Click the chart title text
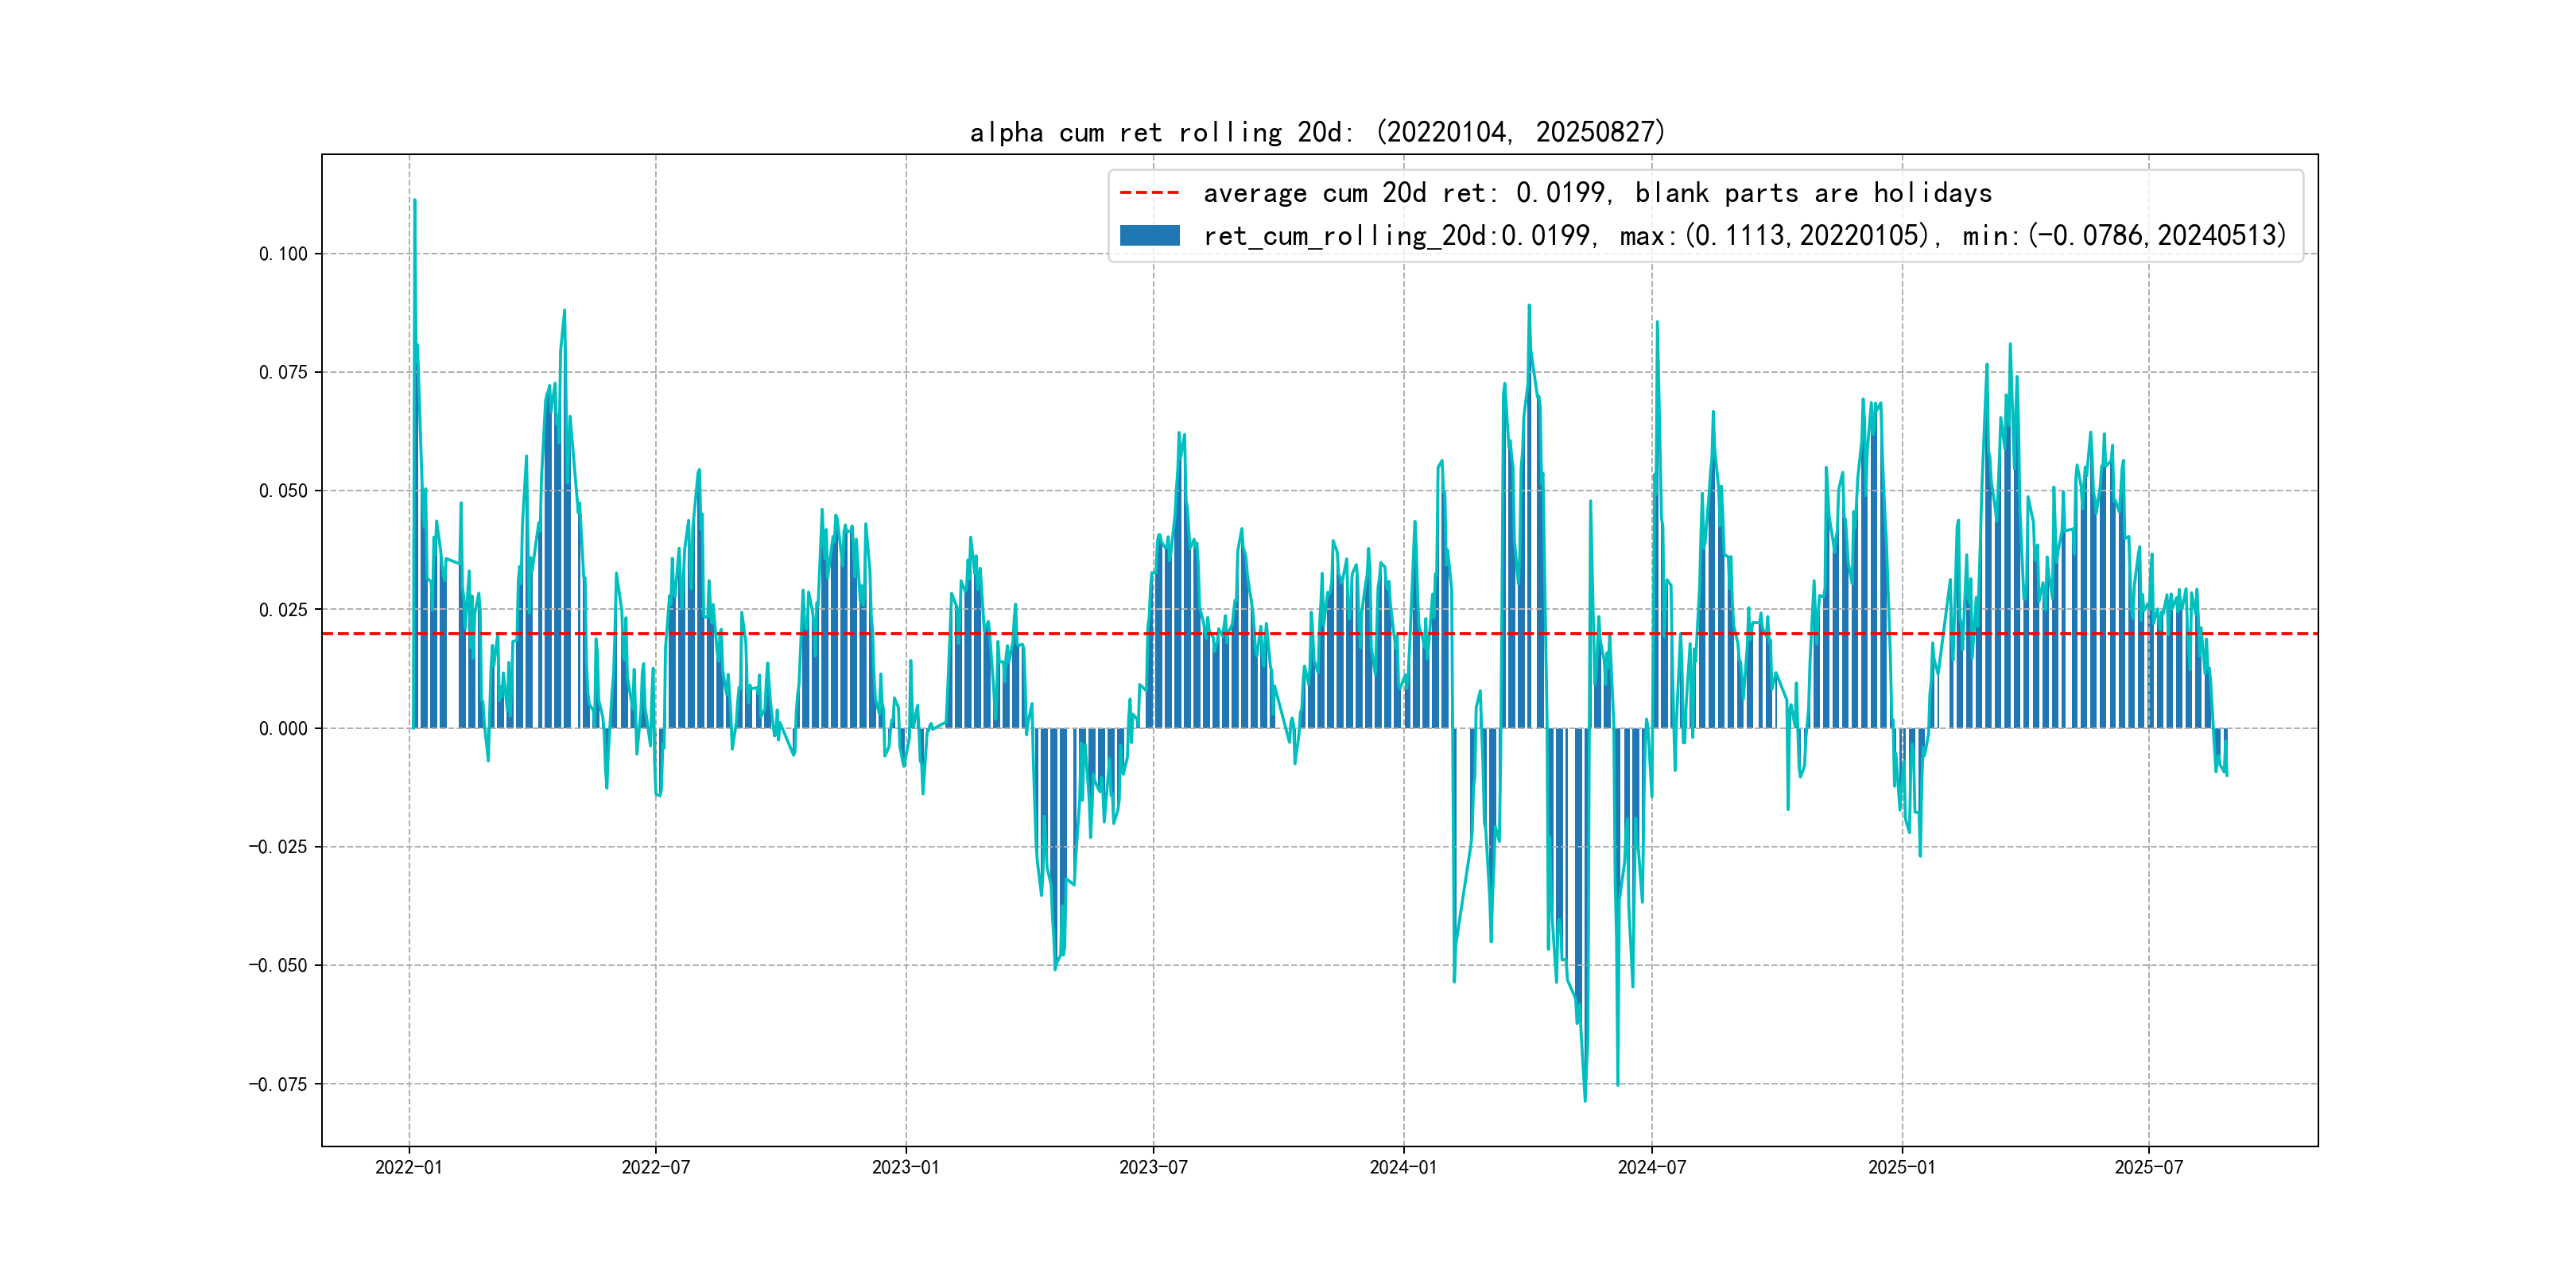2576x1288 pixels. [1317, 132]
